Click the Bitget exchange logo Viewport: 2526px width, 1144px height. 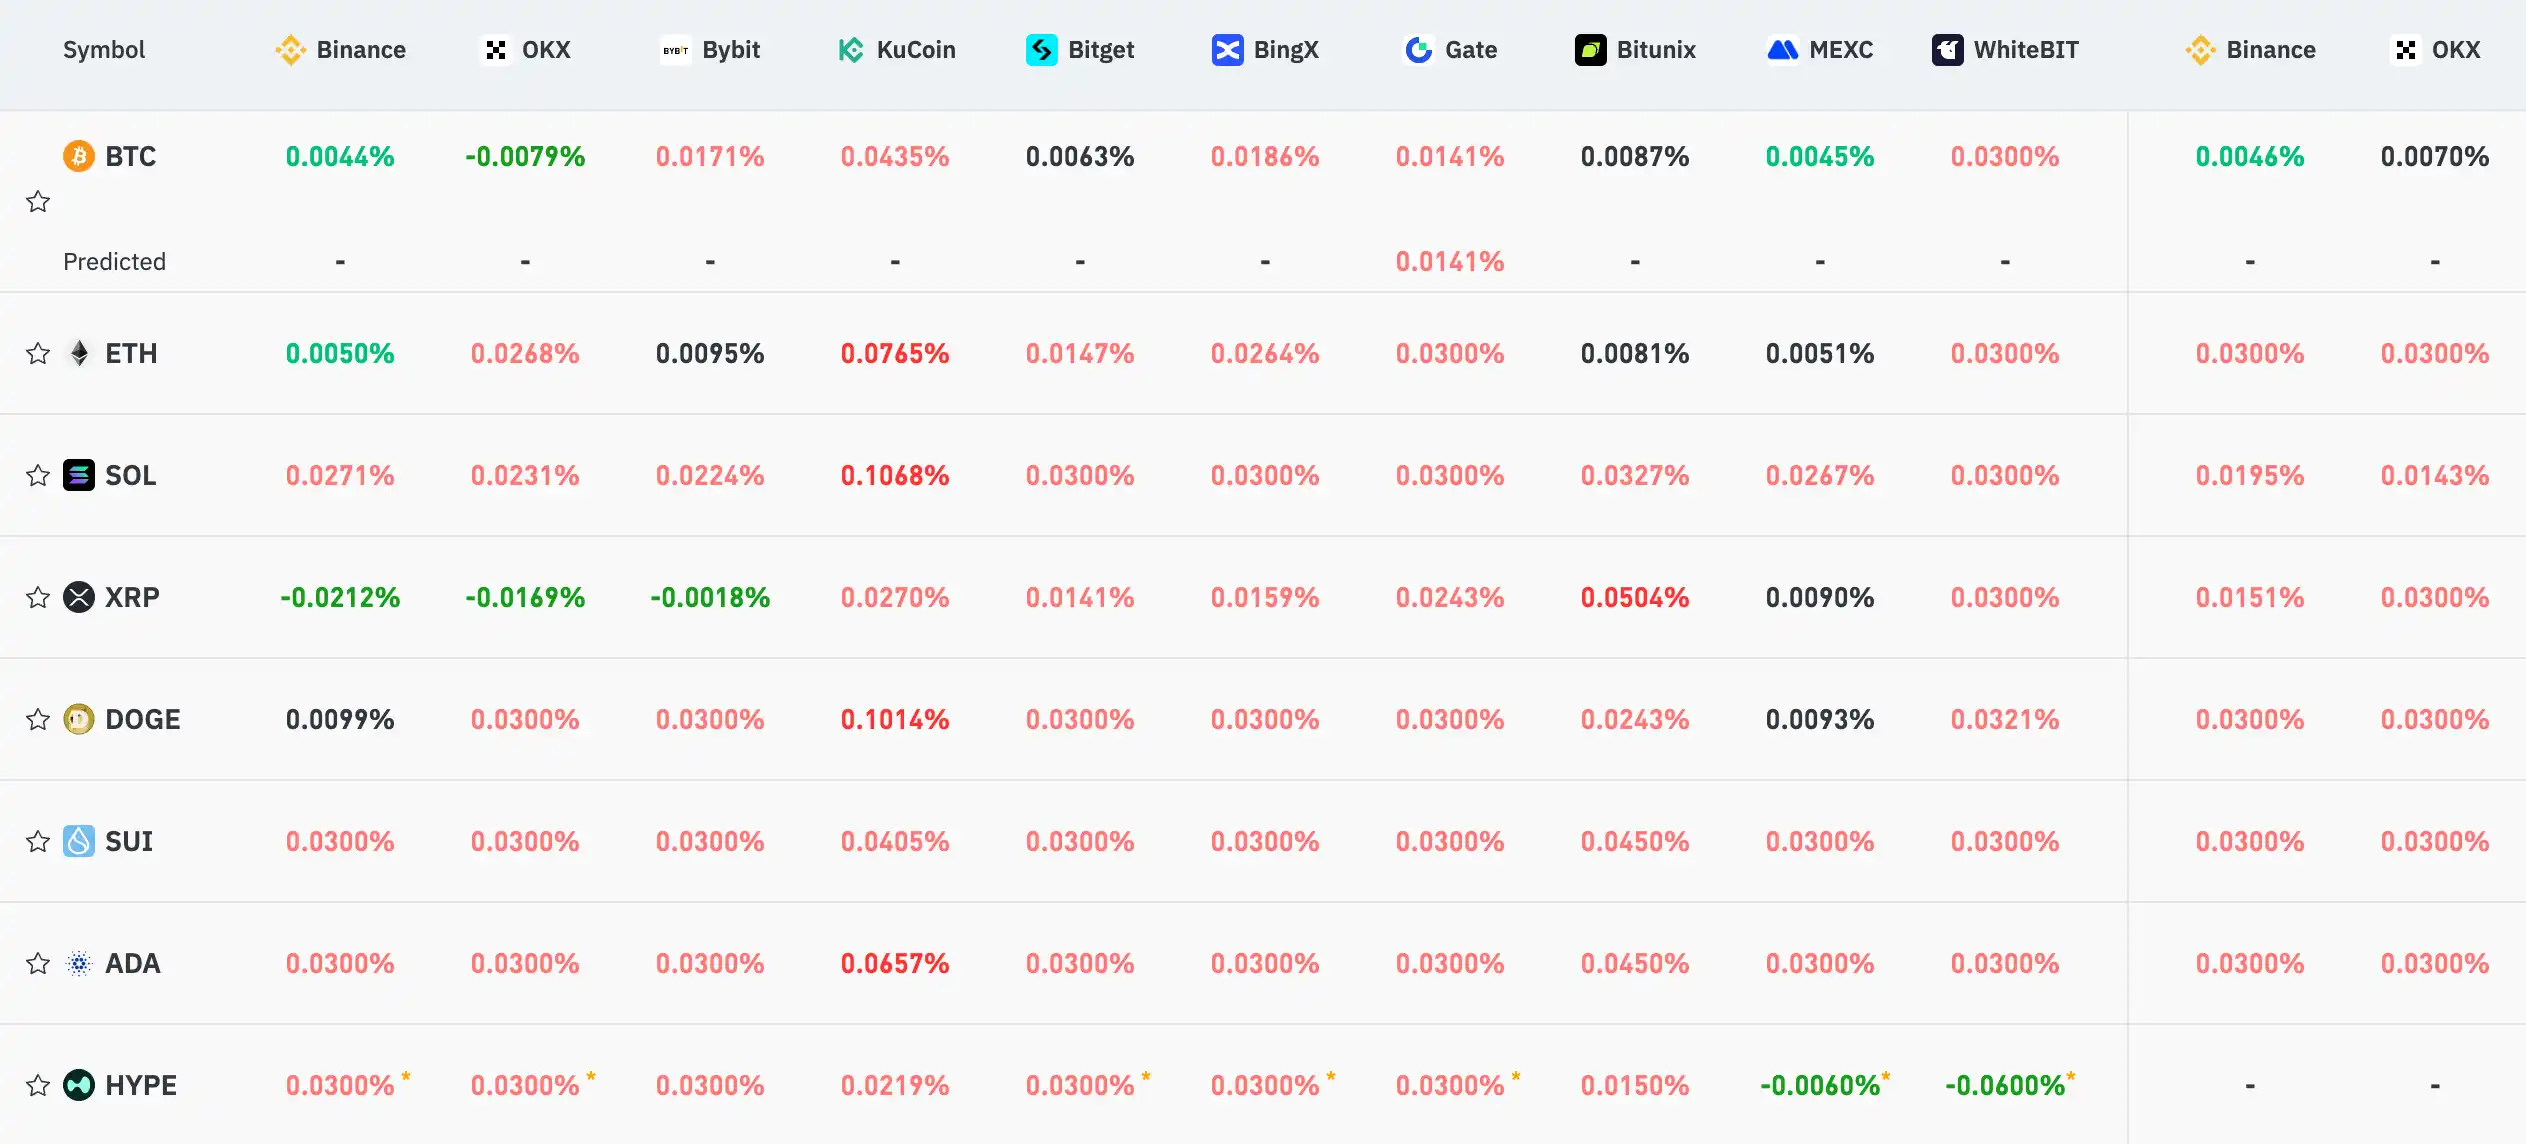click(x=1042, y=50)
